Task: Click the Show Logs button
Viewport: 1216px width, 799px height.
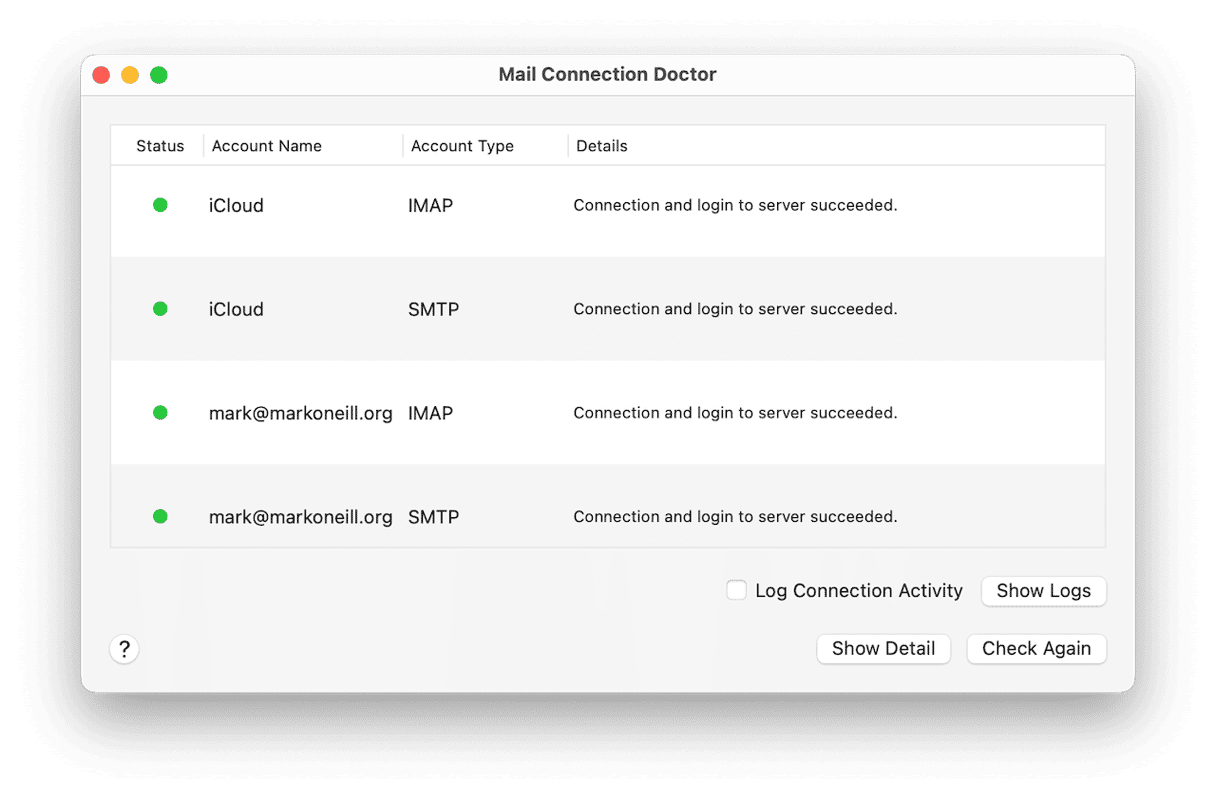Action: (x=1043, y=591)
